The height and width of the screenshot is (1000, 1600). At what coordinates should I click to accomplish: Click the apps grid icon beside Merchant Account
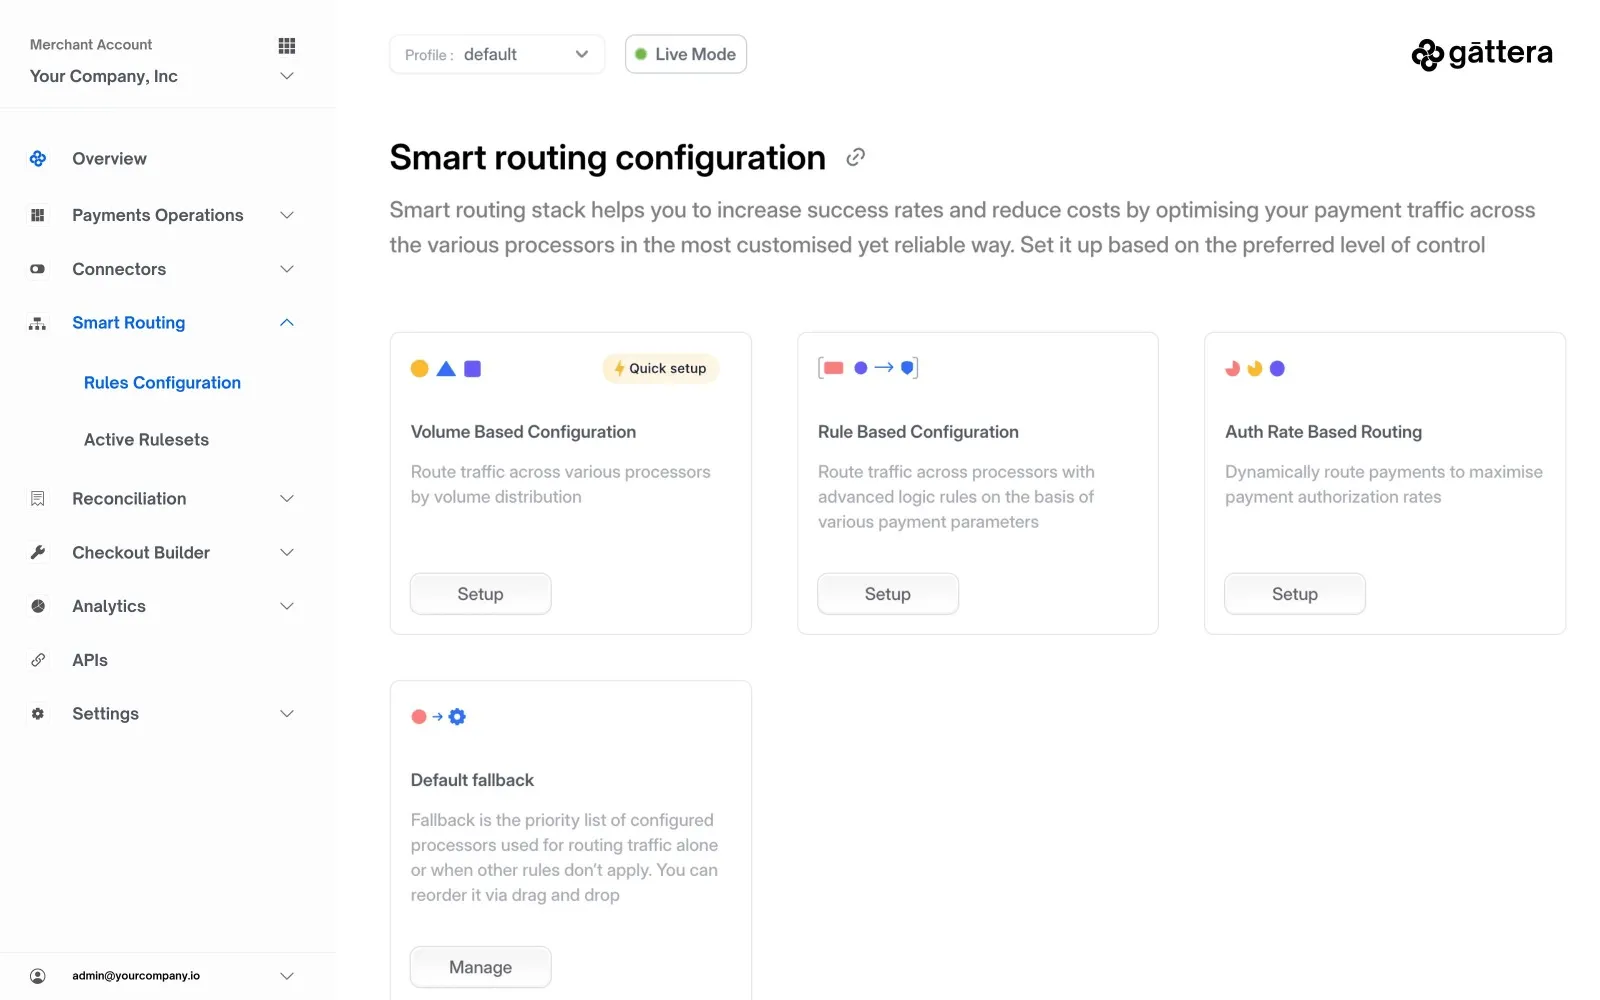pyautogui.click(x=287, y=46)
